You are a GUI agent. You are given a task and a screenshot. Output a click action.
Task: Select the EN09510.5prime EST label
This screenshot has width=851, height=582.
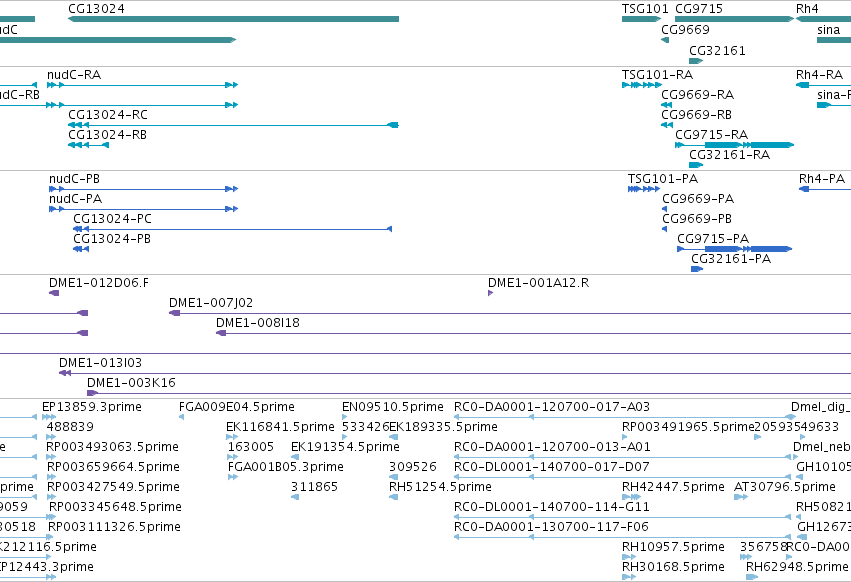click(392, 407)
